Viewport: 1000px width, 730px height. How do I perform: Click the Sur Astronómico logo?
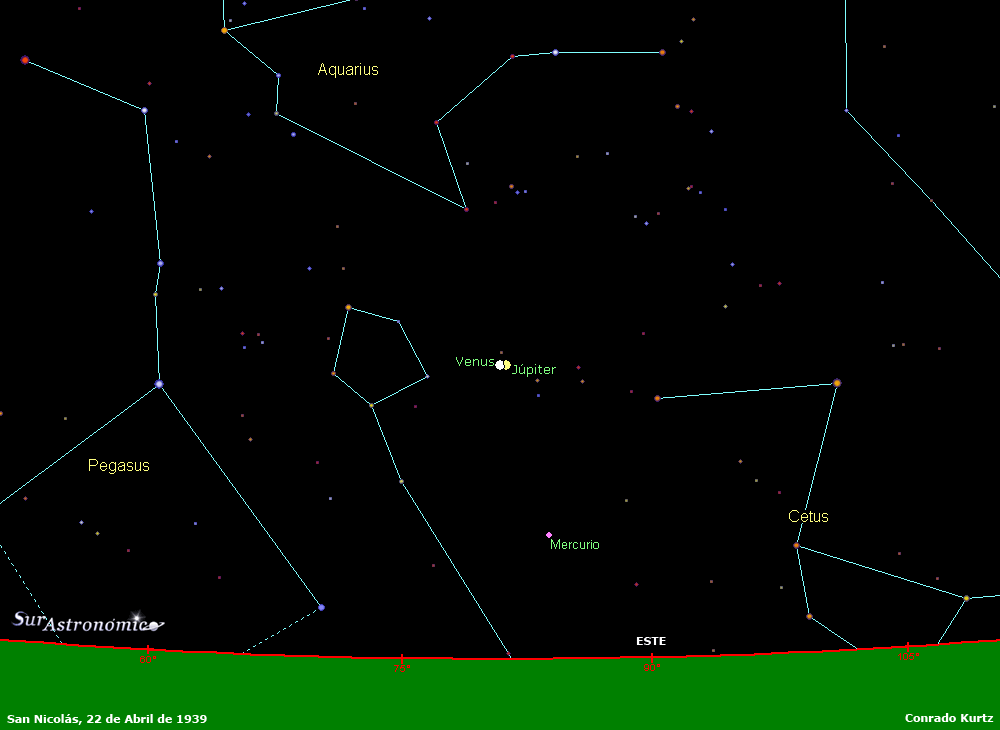(x=87, y=622)
